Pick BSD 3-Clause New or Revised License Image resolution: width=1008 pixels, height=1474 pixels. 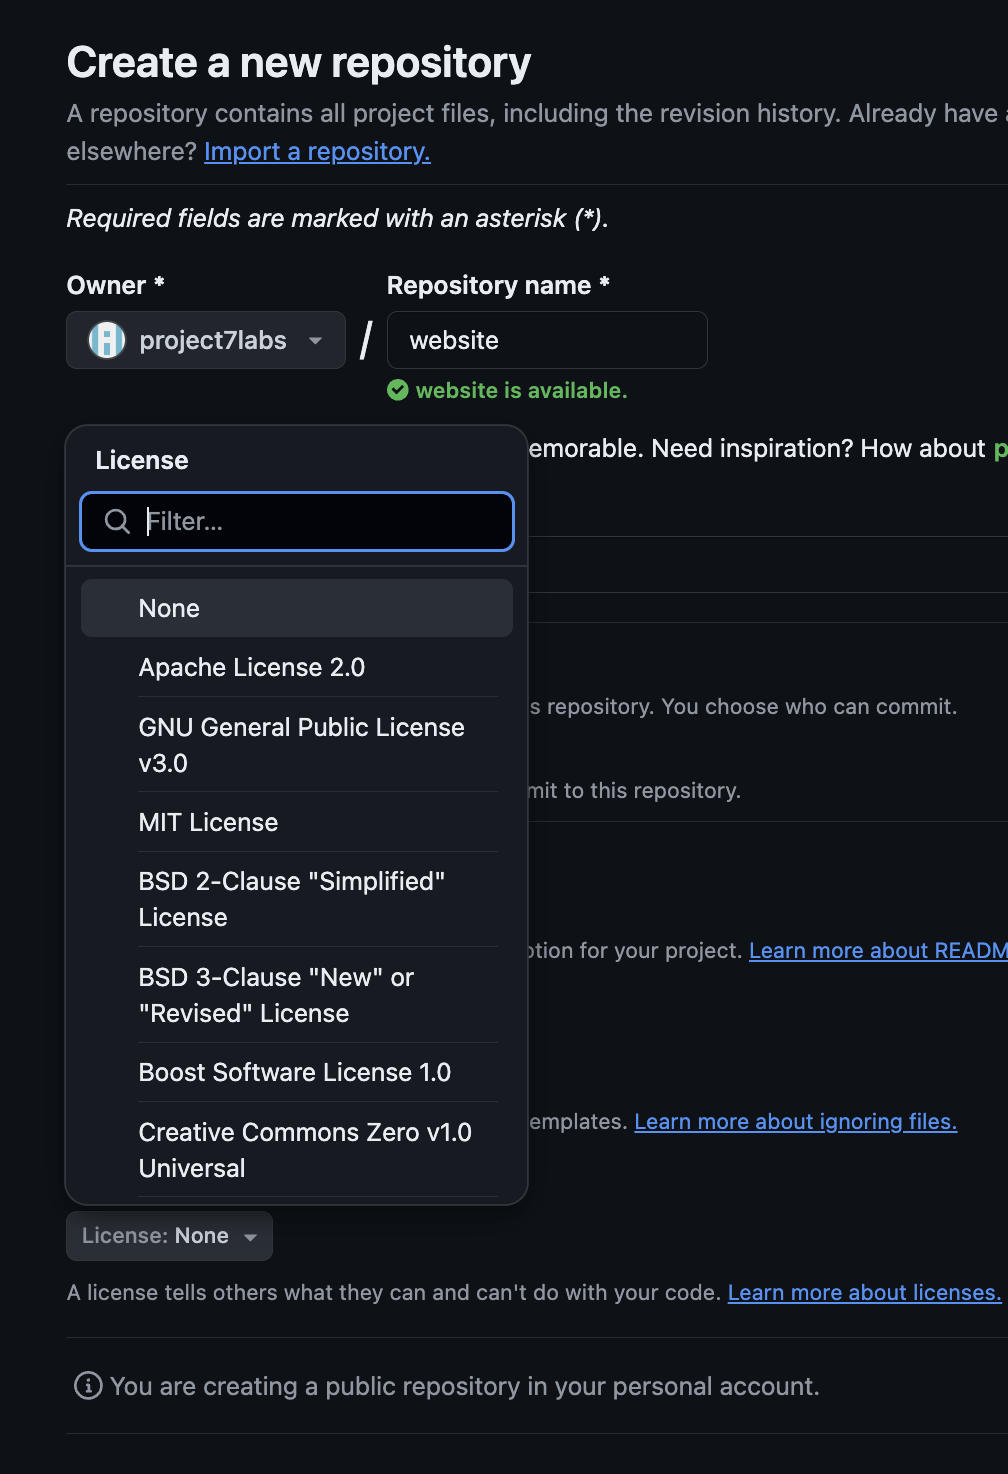click(297, 995)
